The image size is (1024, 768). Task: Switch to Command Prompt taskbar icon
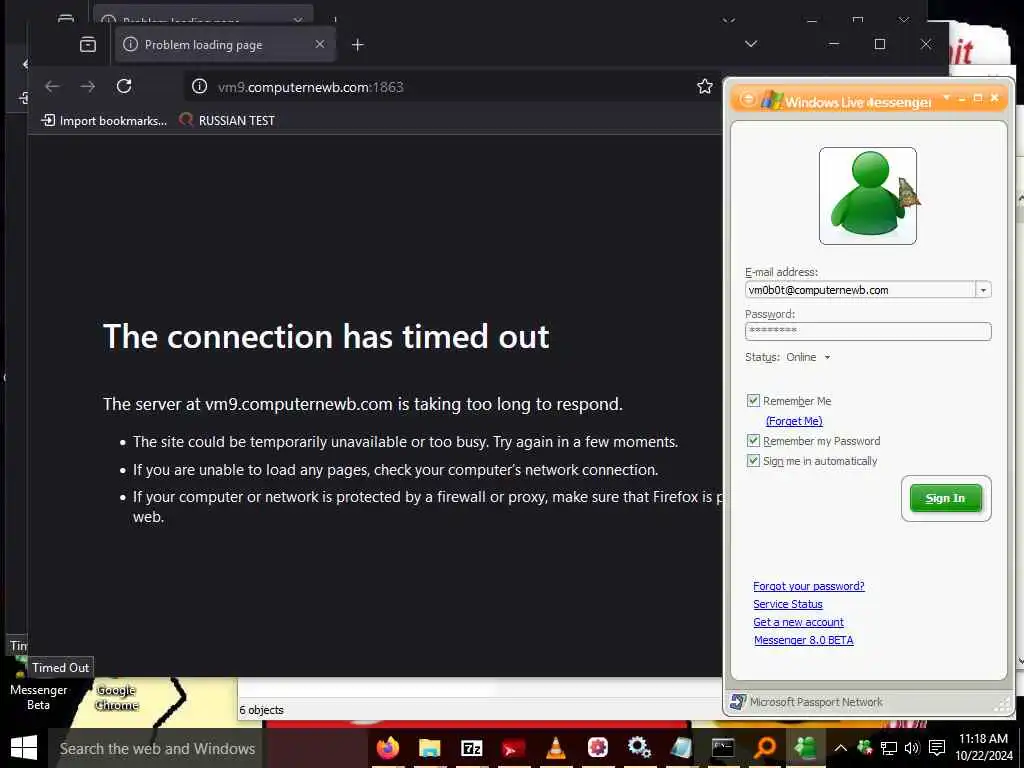tap(723, 748)
